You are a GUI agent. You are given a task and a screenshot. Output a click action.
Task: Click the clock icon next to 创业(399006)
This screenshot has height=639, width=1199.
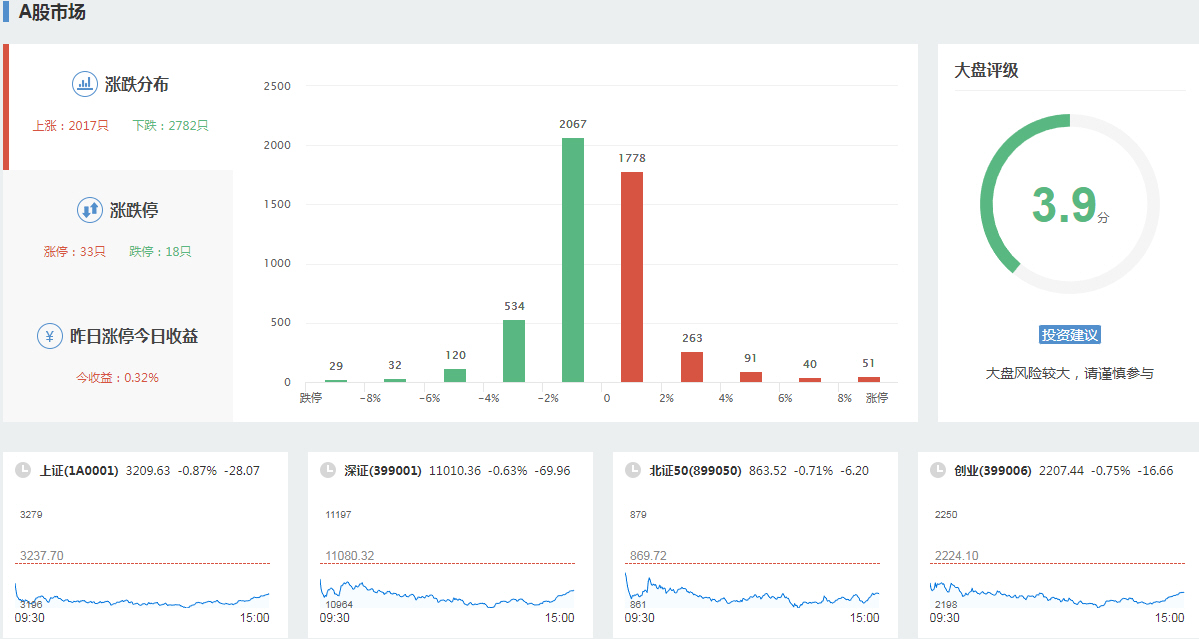point(937,470)
